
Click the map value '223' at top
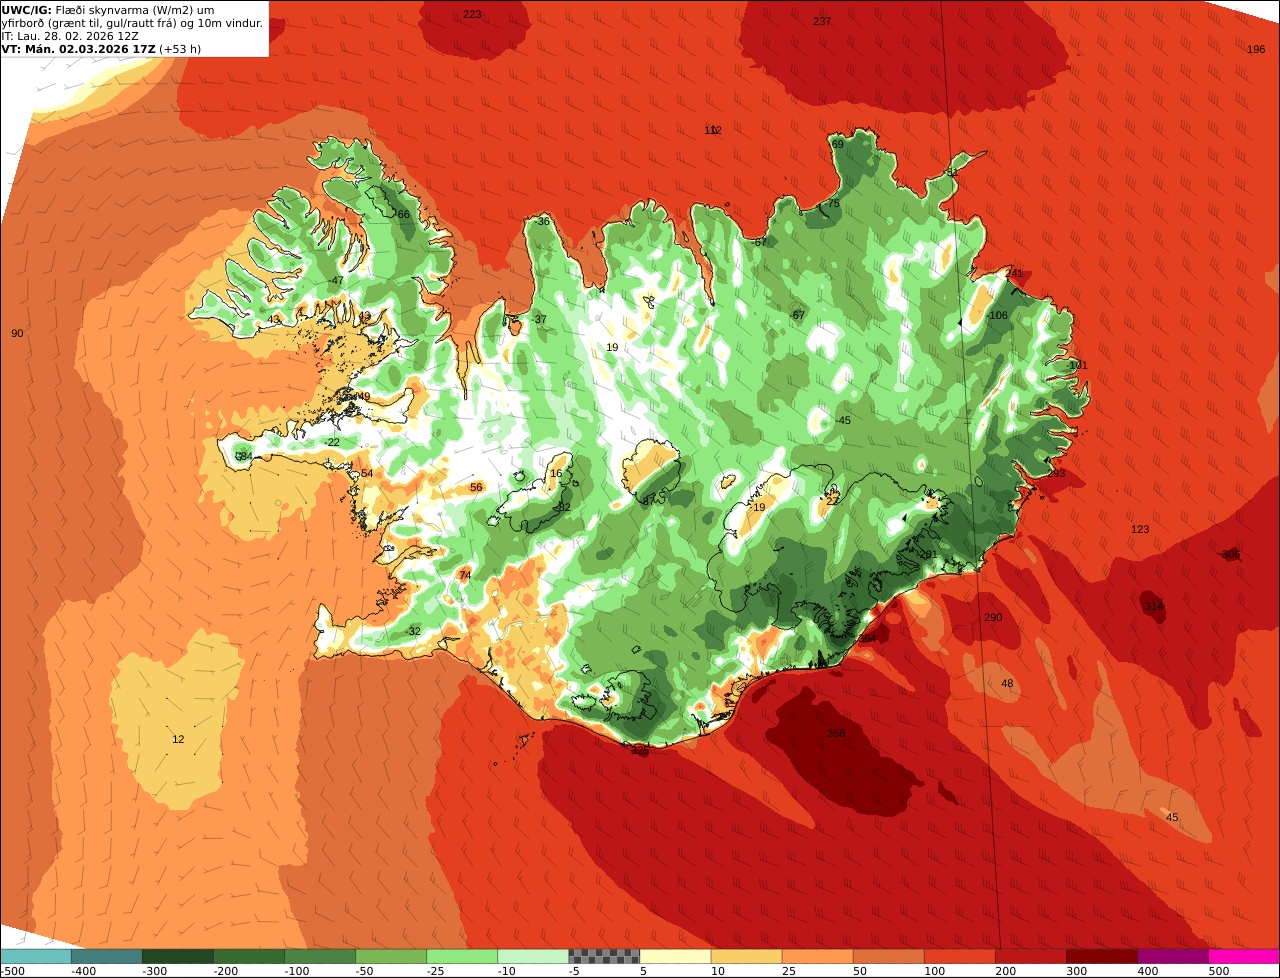(472, 14)
